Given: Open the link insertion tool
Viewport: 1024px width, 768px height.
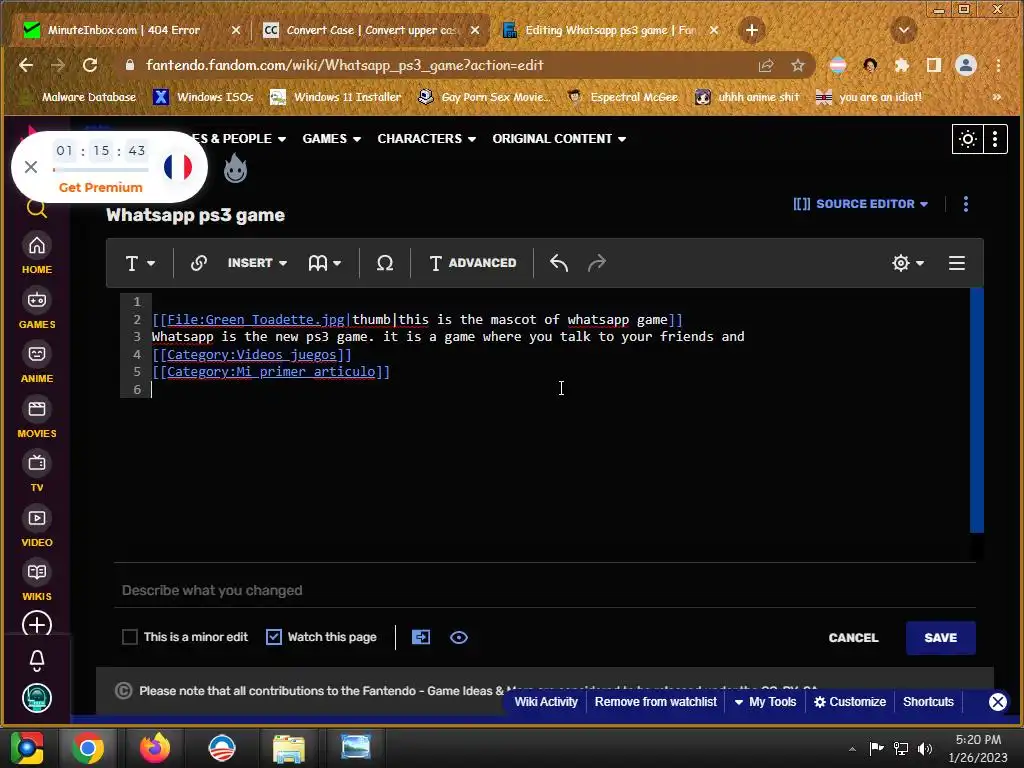Looking at the screenshot, I should [199, 263].
